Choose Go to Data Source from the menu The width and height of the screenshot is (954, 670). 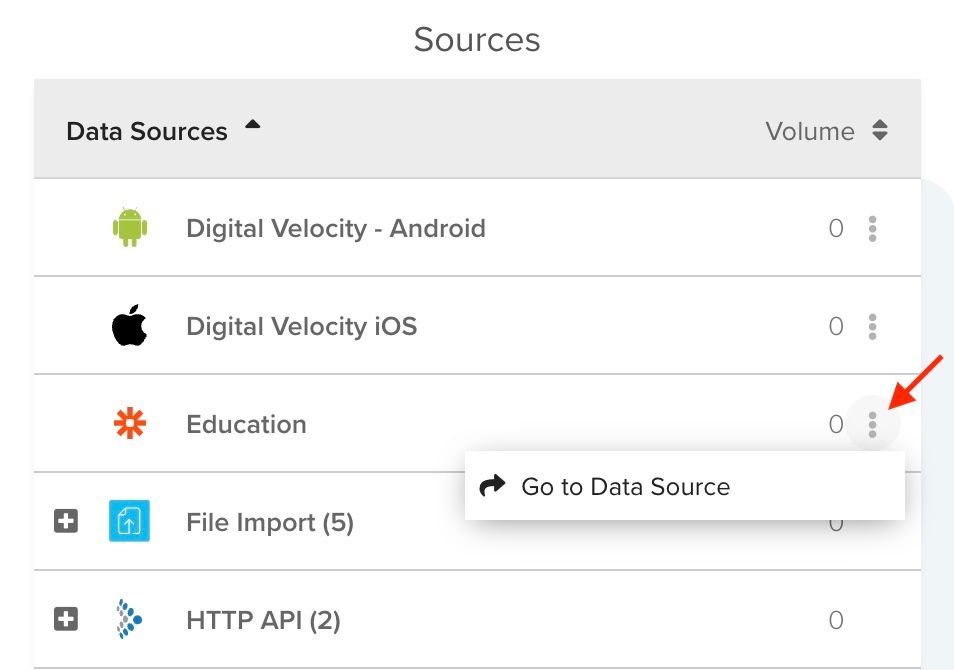(x=625, y=487)
